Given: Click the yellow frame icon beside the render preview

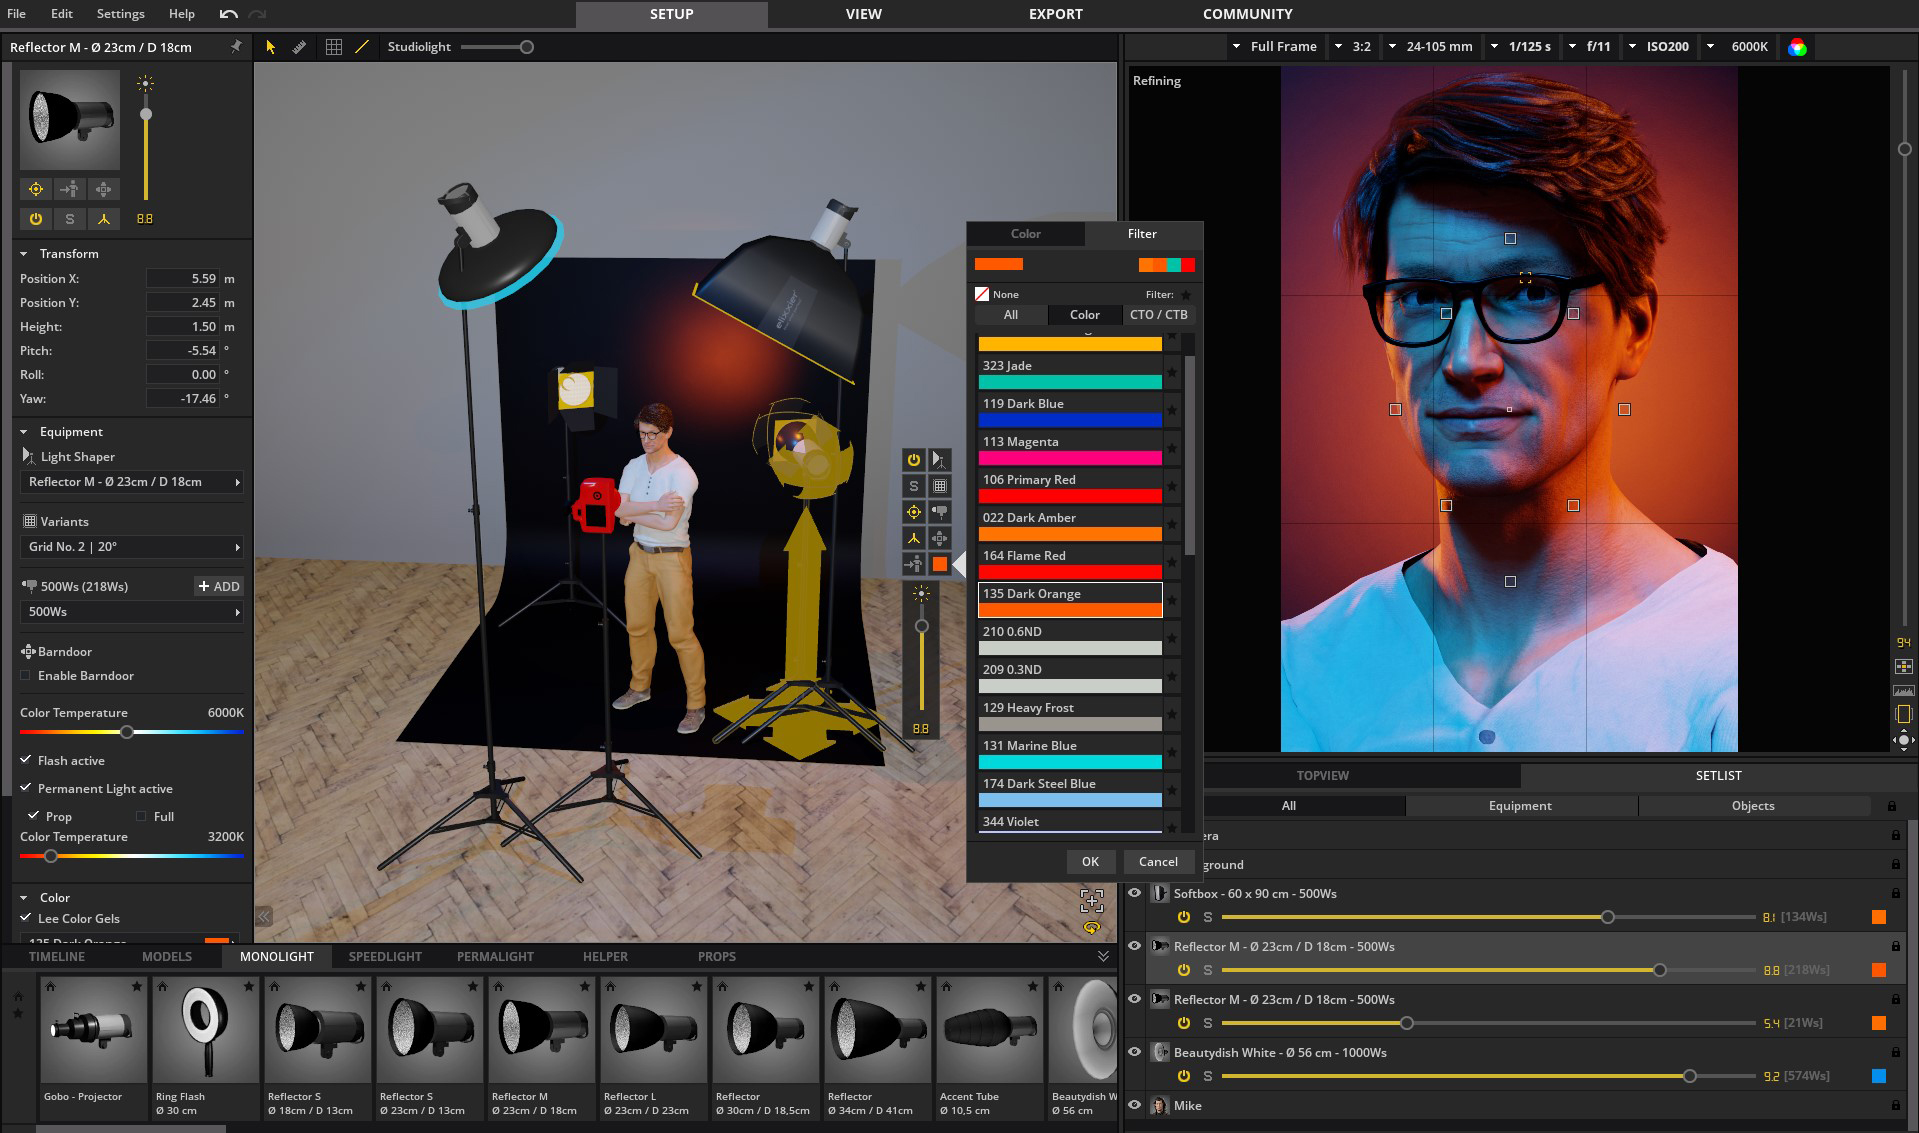Looking at the screenshot, I should pyautogui.click(x=1903, y=714).
